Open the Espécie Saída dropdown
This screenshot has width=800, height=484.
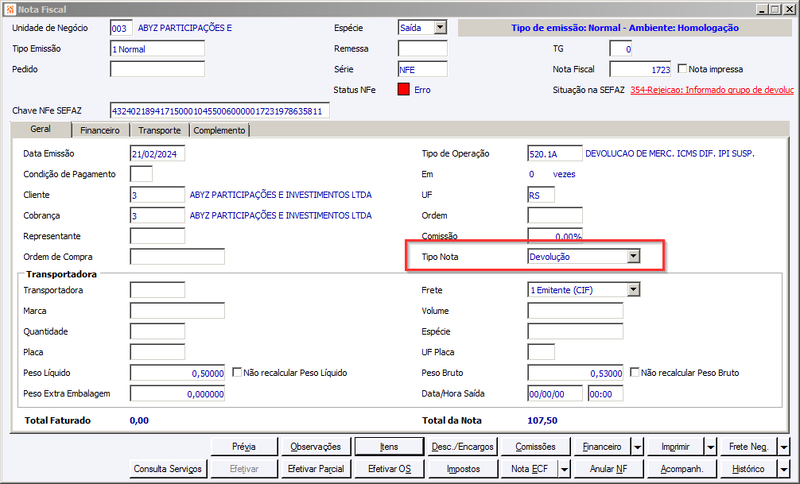click(440, 28)
